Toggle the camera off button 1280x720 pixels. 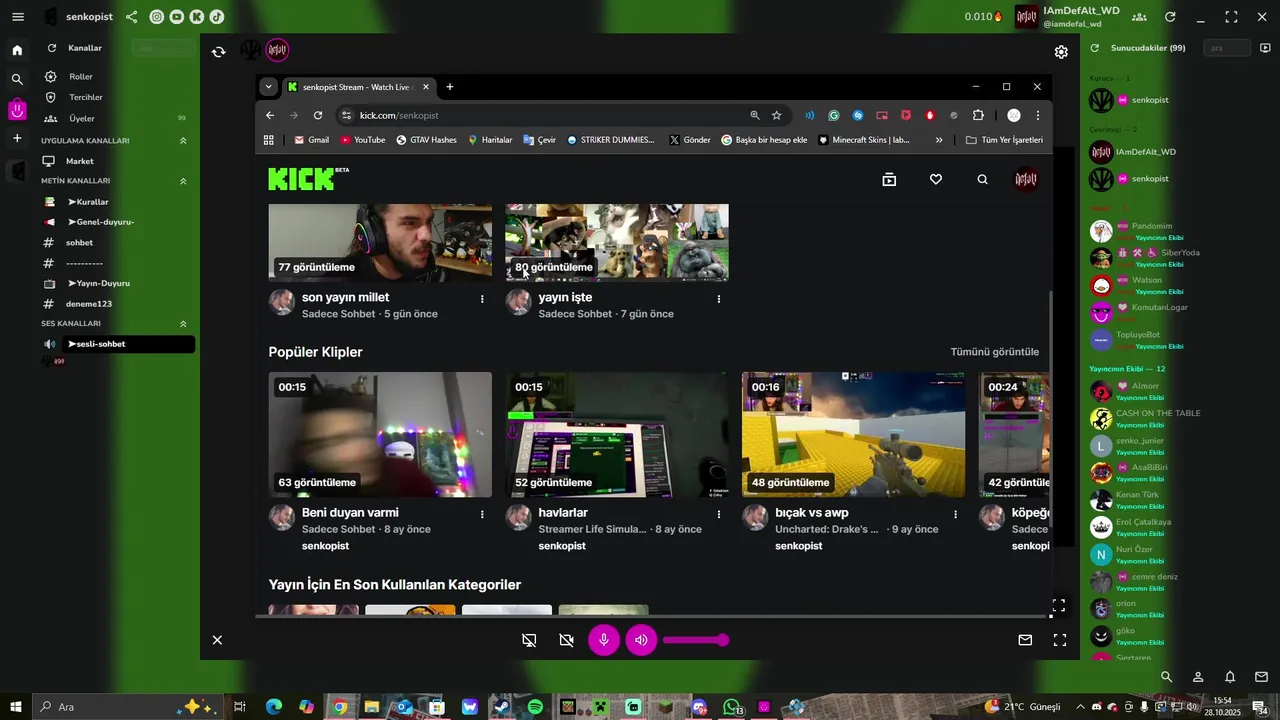tap(567, 640)
